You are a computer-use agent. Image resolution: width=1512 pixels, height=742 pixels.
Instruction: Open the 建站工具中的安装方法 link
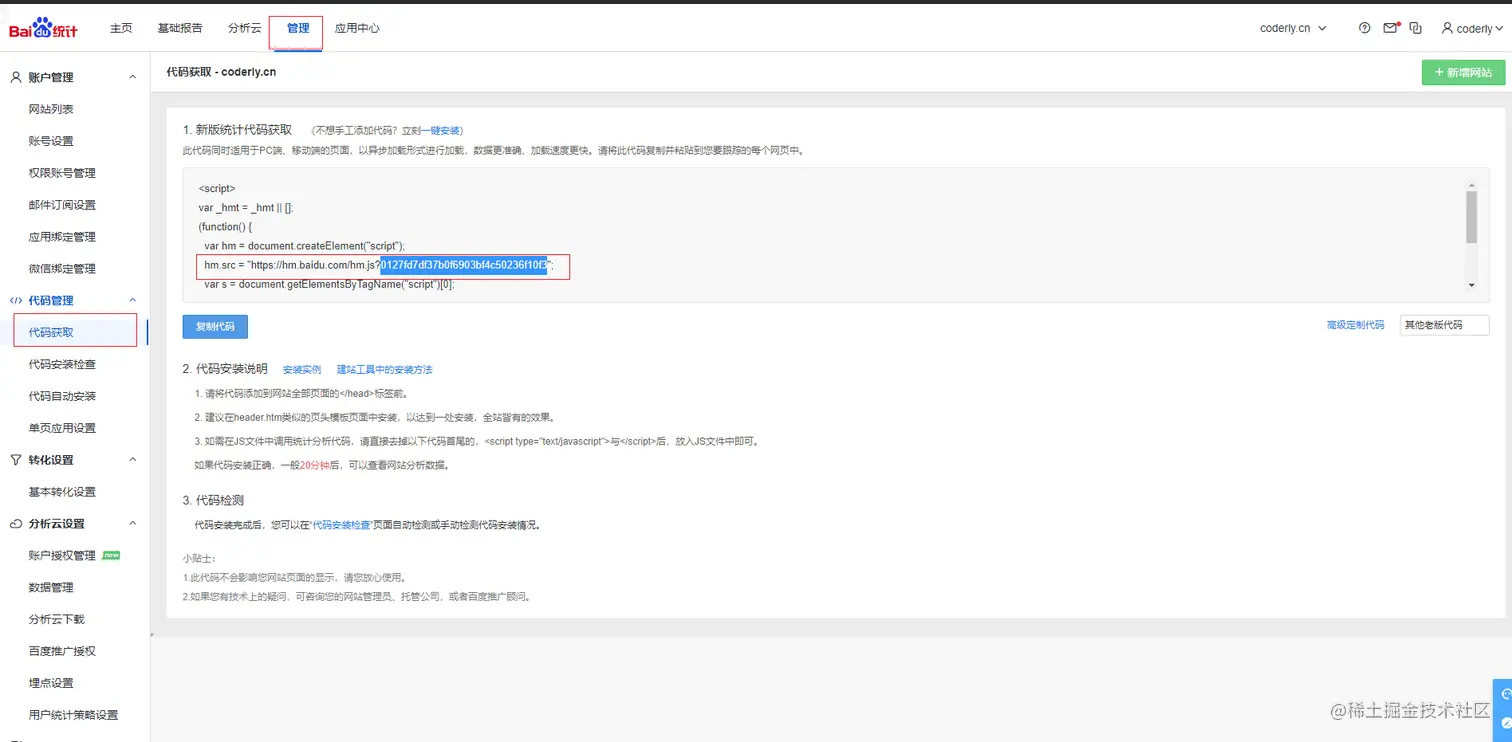coord(384,370)
